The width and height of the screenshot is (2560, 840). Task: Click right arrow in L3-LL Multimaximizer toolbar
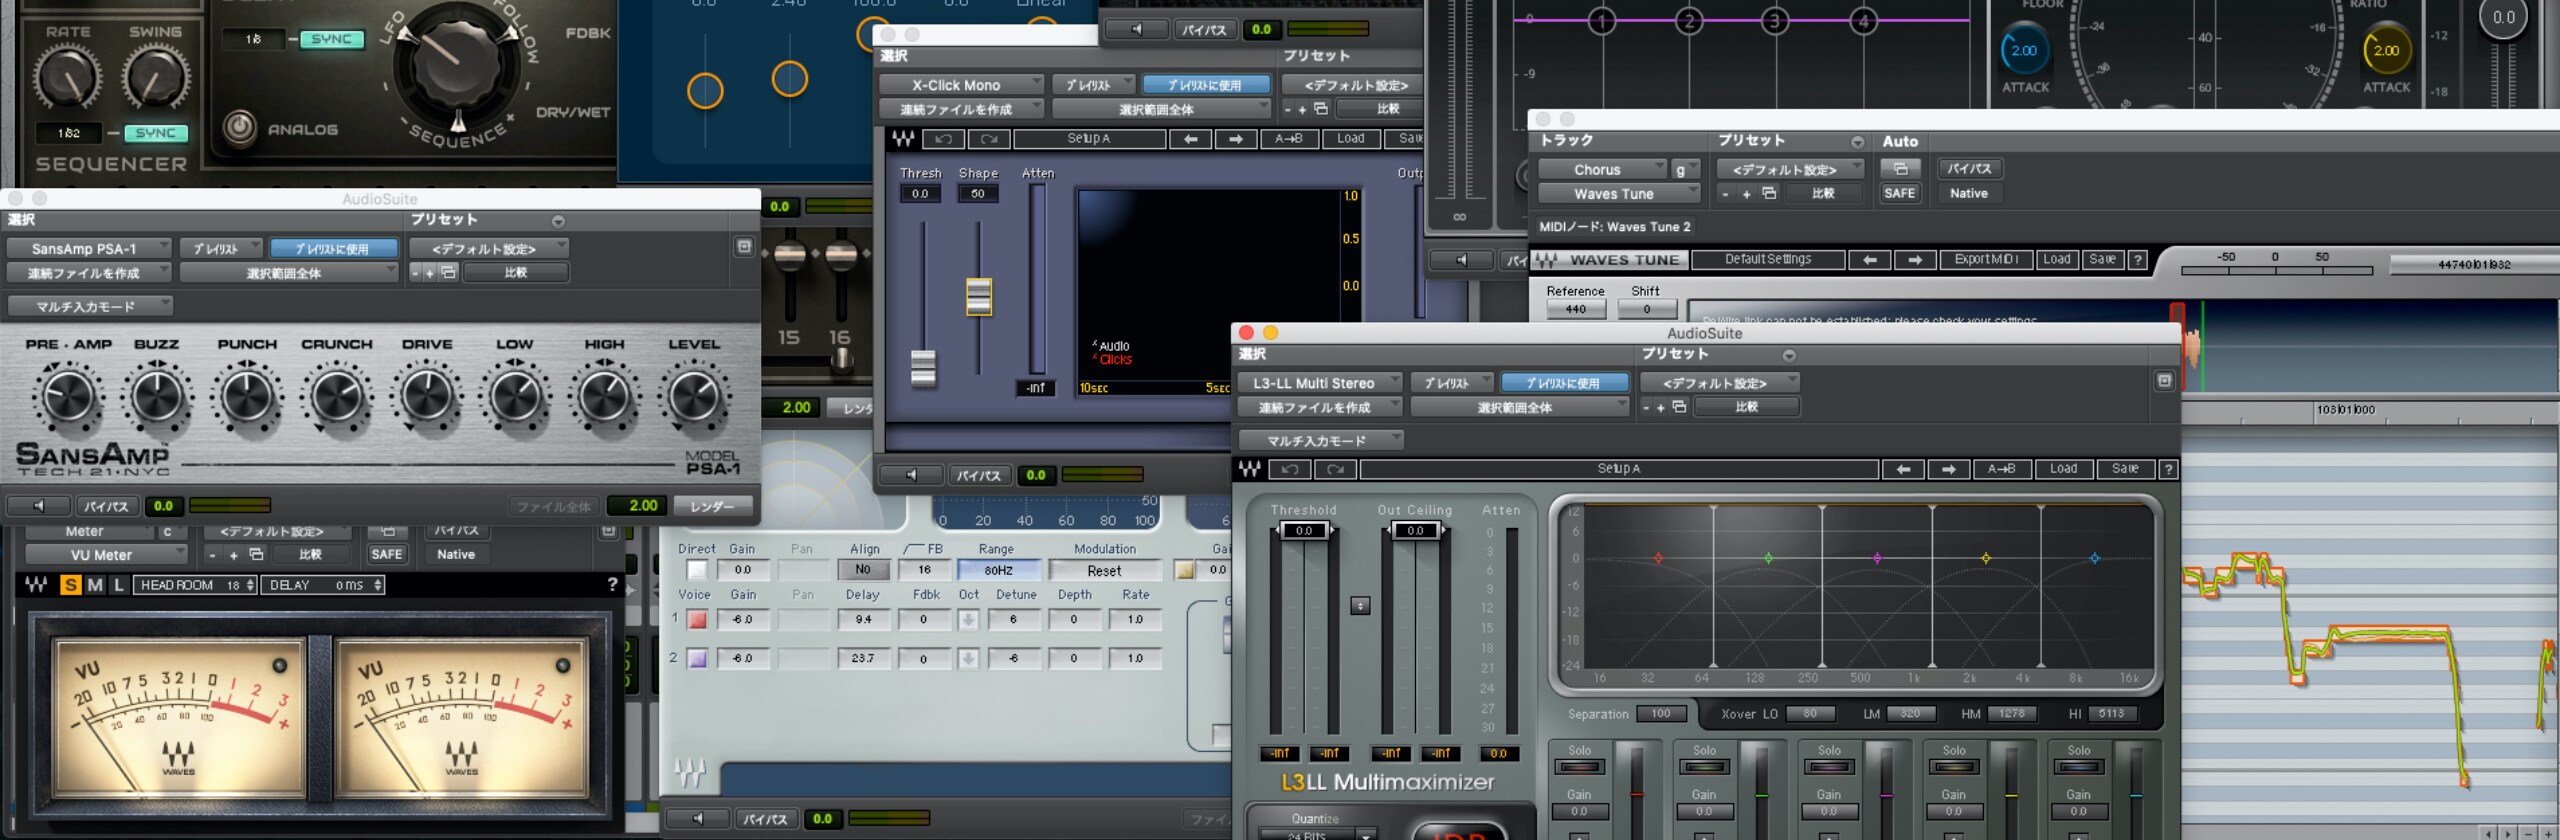click(x=1949, y=469)
